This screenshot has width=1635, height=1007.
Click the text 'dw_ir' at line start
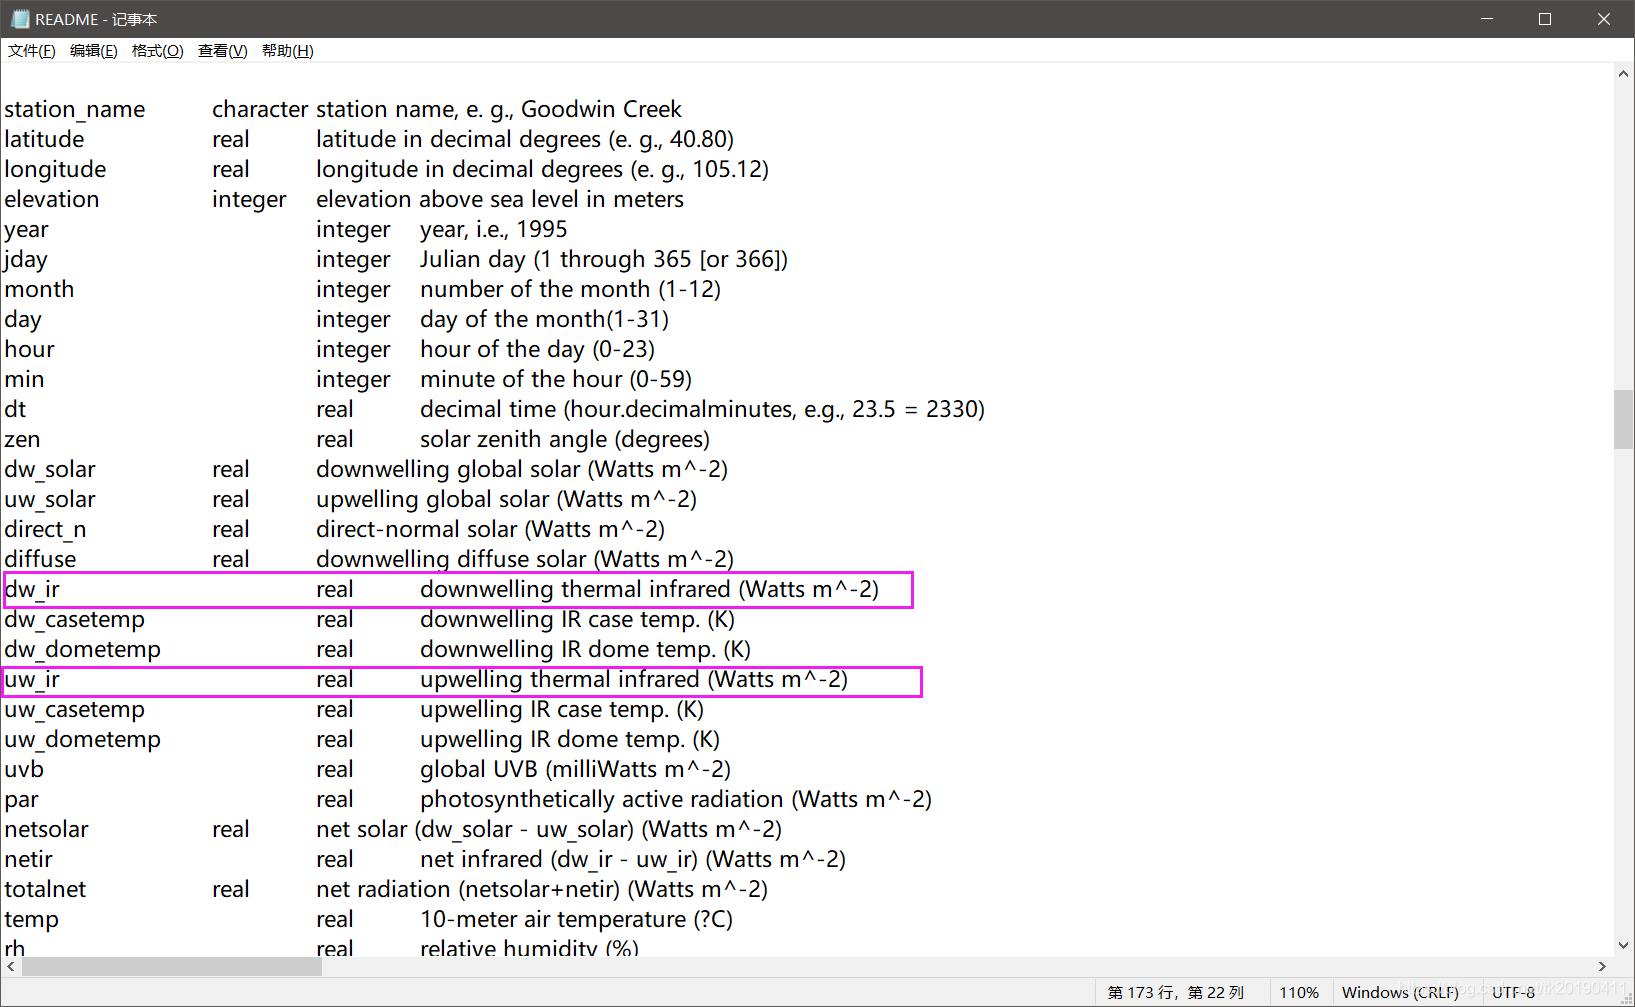(x=32, y=590)
